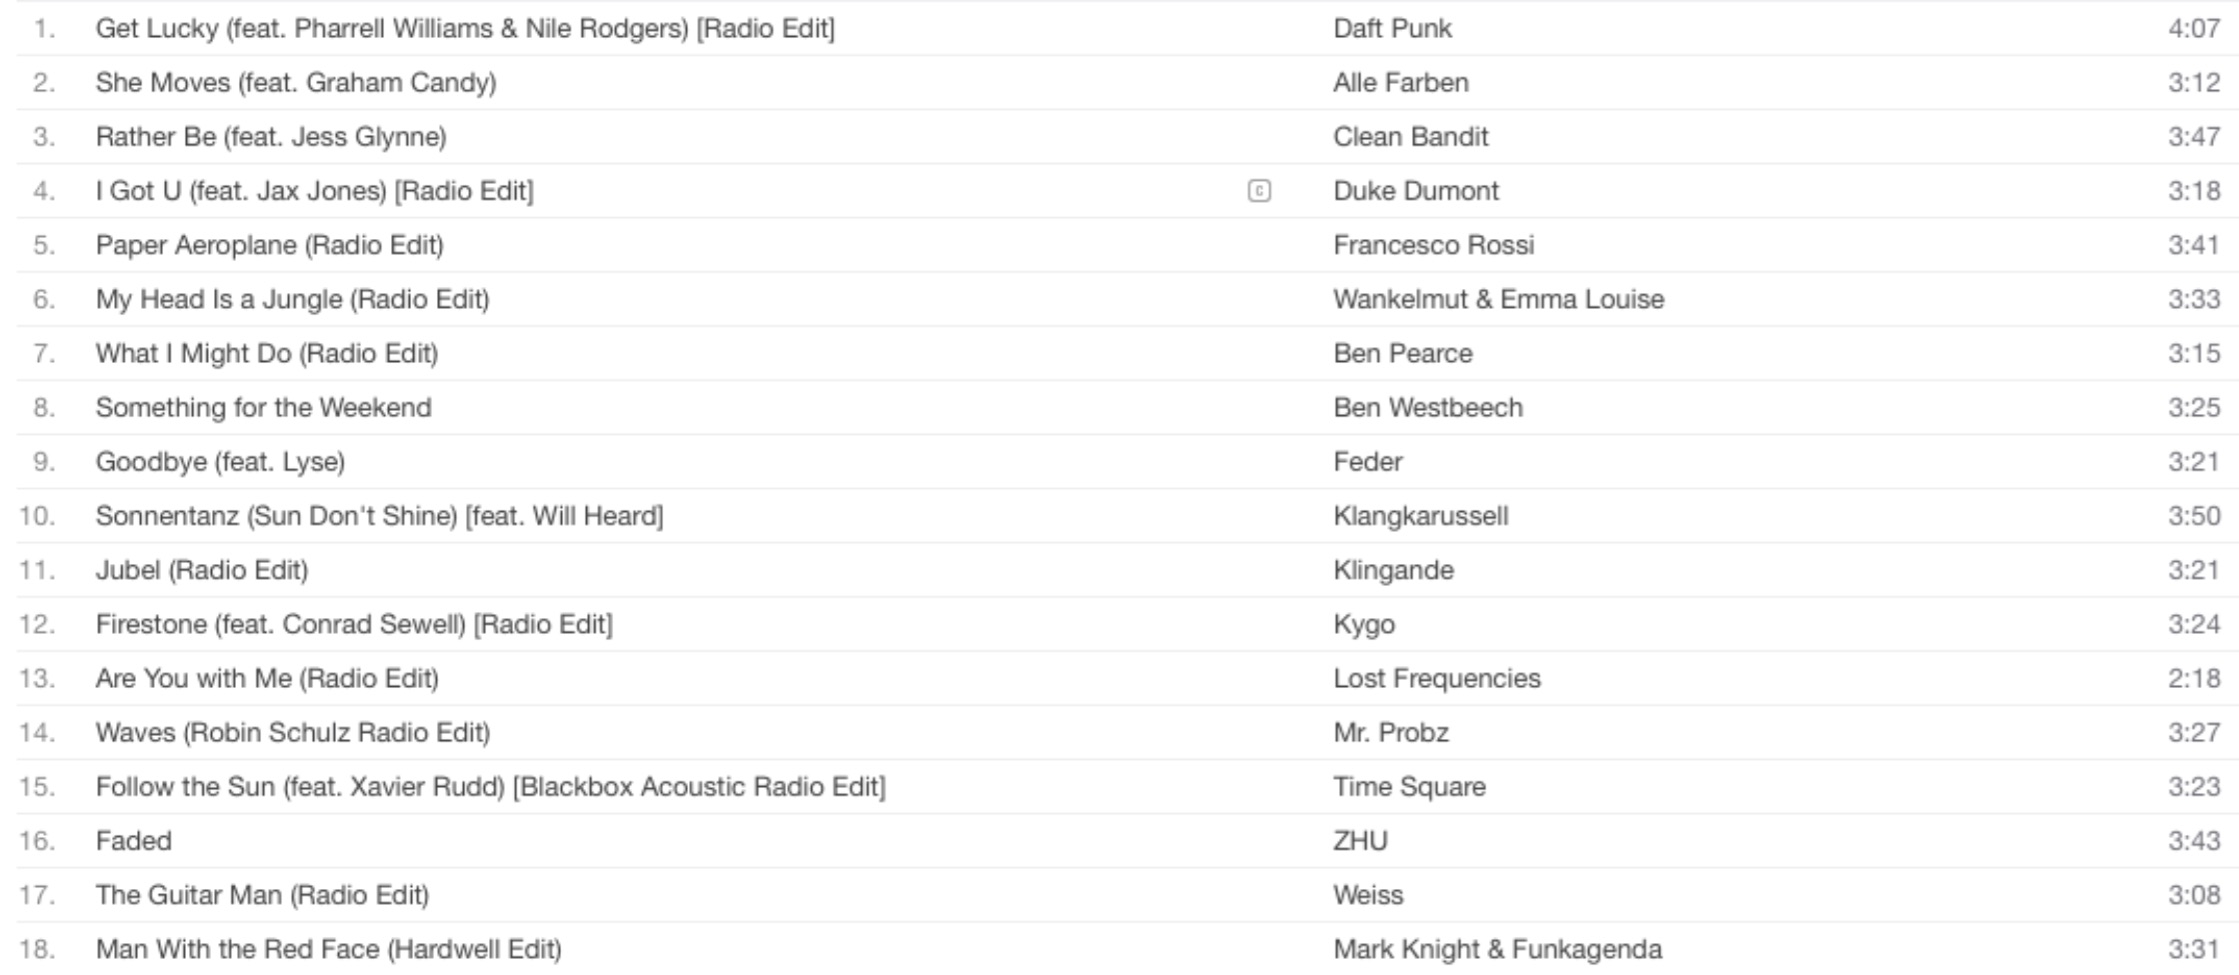Open the Daft Punk artist link
Image resolution: width=2239 pixels, height=975 pixels.
click(x=1392, y=28)
